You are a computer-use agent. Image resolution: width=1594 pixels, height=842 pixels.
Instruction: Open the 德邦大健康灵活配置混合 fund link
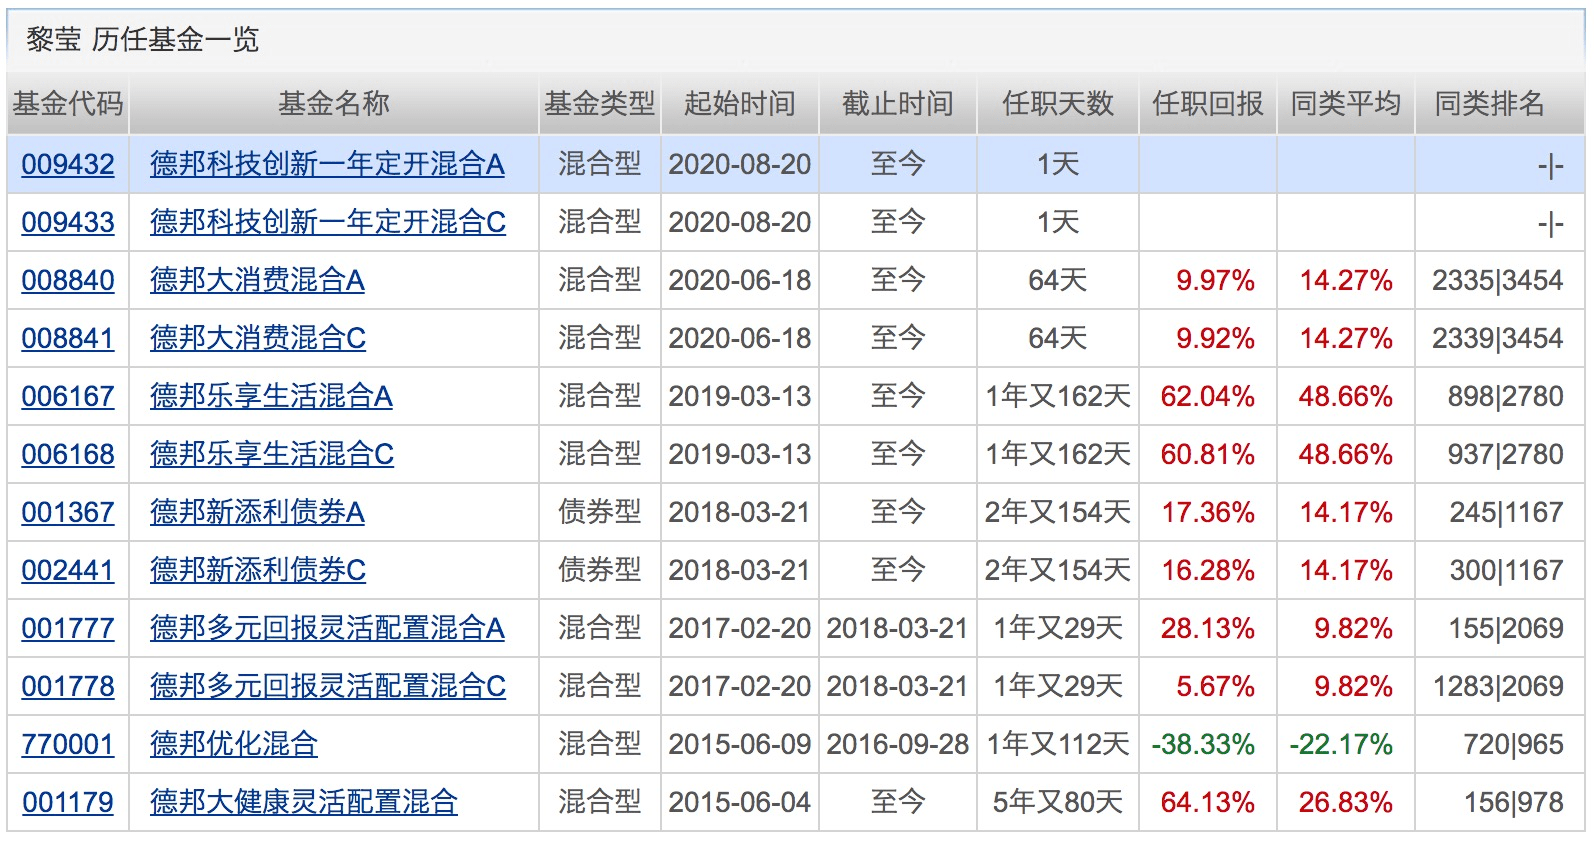pos(304,802)
